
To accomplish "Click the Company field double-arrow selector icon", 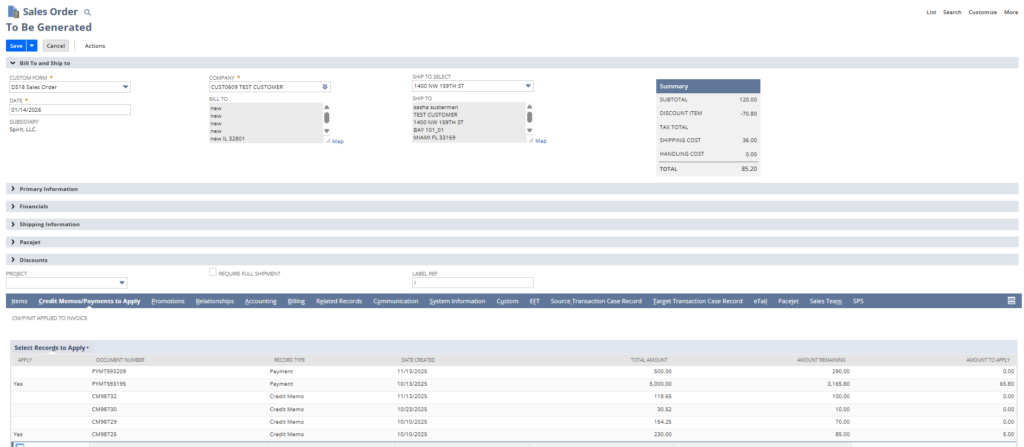I will pos(325,87).
